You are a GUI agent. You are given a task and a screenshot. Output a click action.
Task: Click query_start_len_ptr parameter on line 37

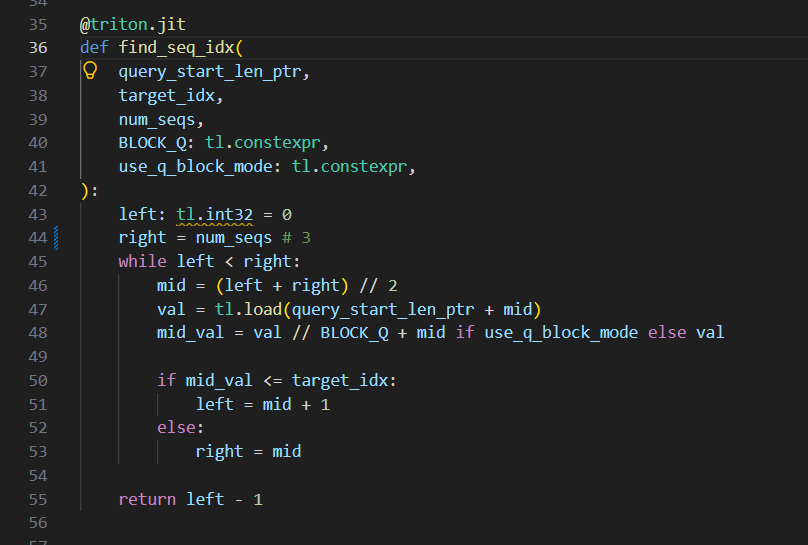click(210, 72)
